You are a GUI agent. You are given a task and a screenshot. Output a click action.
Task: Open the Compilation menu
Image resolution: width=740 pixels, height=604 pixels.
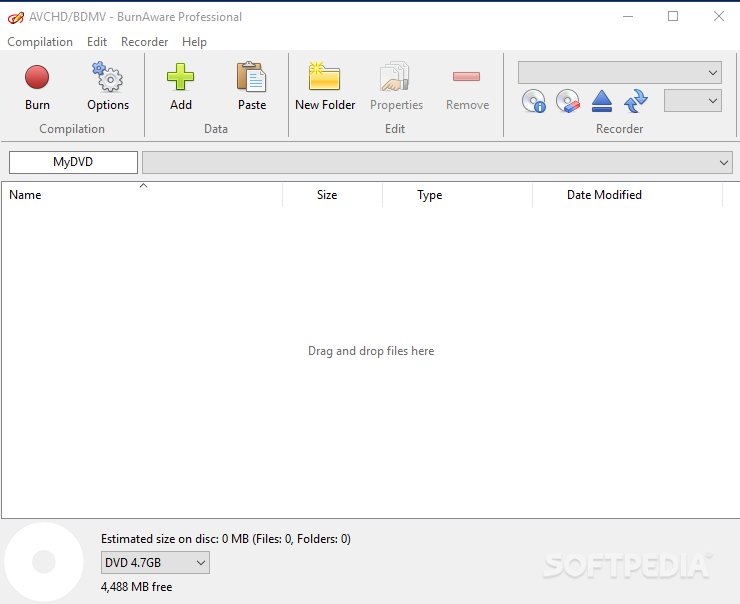(40, 42)
